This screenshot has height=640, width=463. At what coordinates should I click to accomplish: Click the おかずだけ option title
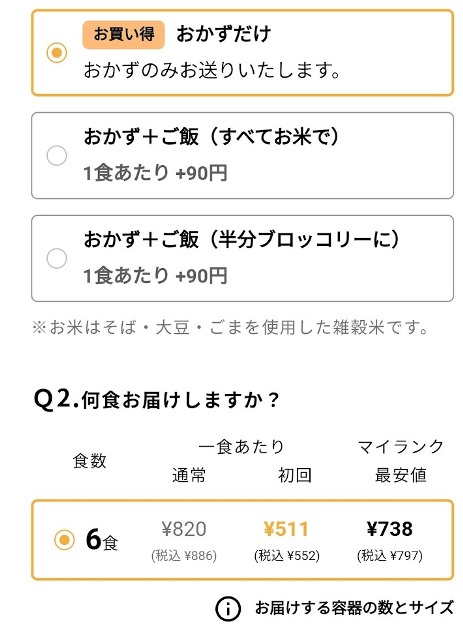point(224,34)
